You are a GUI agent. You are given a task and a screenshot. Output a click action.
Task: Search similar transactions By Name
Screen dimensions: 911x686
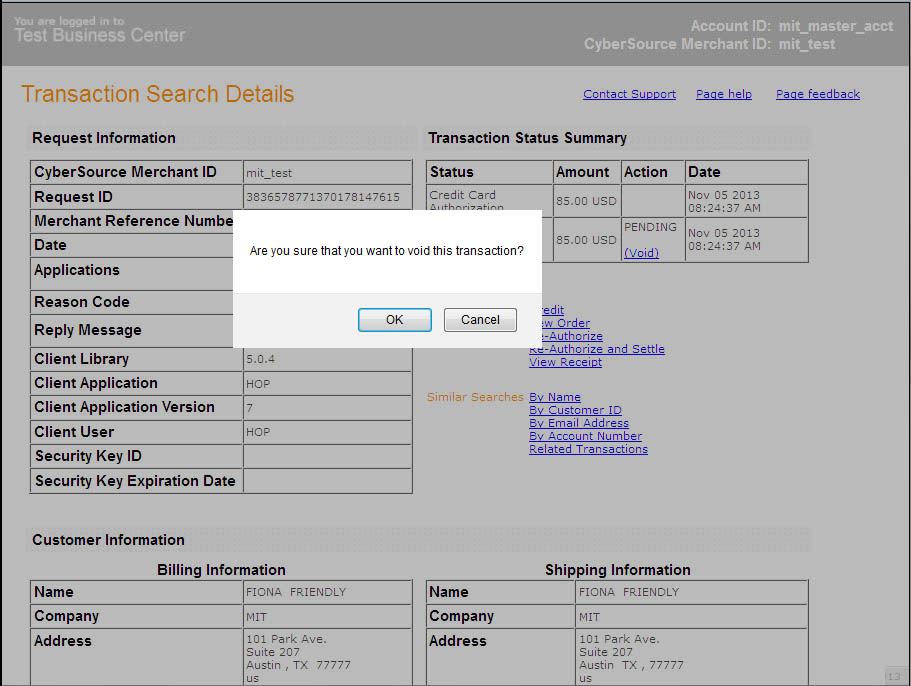[x=554, y=397]
